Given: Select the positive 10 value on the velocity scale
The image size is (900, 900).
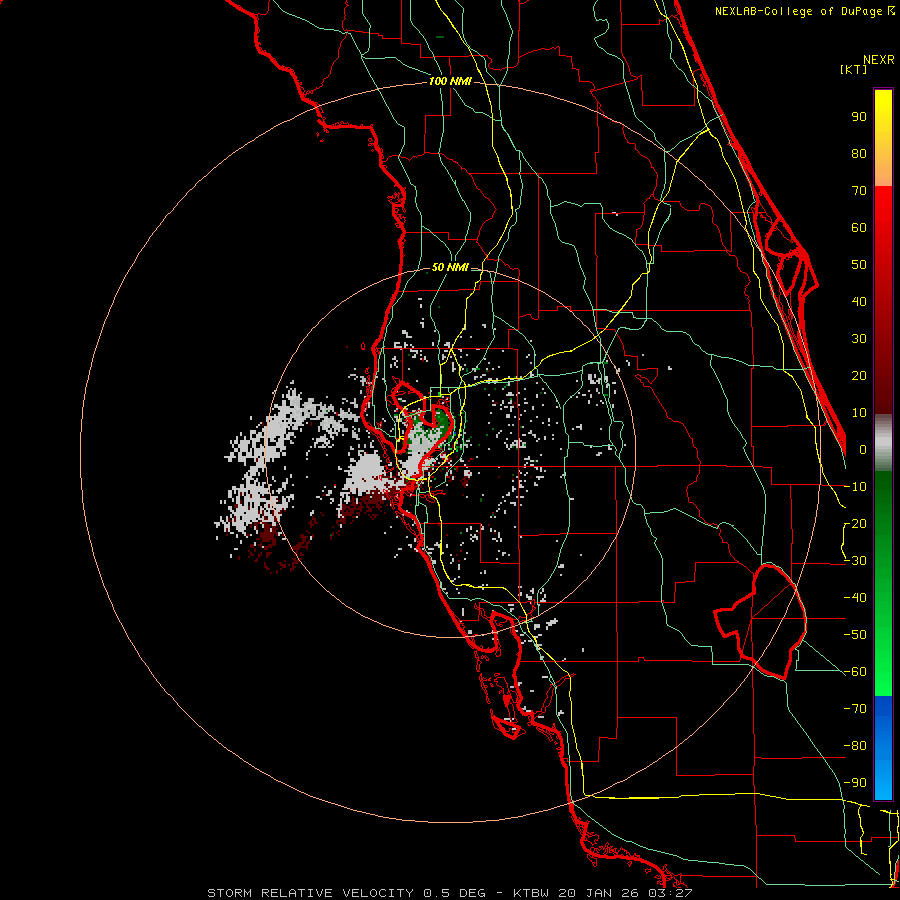Looking at the screenshot, I should (859, 413).
